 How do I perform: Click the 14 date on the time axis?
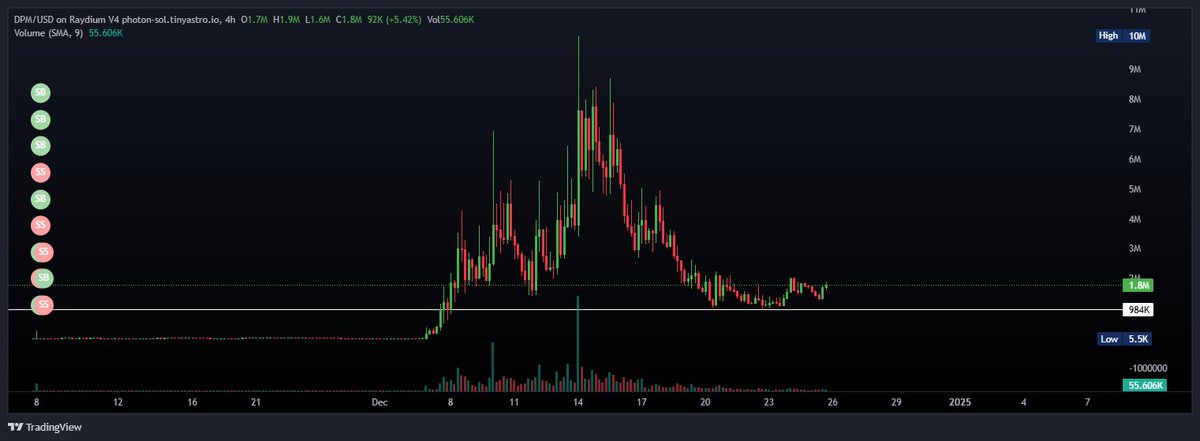point(578,402)
